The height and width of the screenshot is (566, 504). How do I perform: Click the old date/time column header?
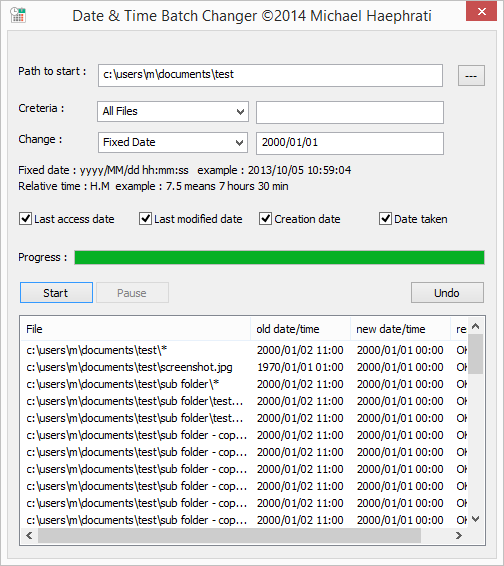pyautogui.click(x=300, y=329)
